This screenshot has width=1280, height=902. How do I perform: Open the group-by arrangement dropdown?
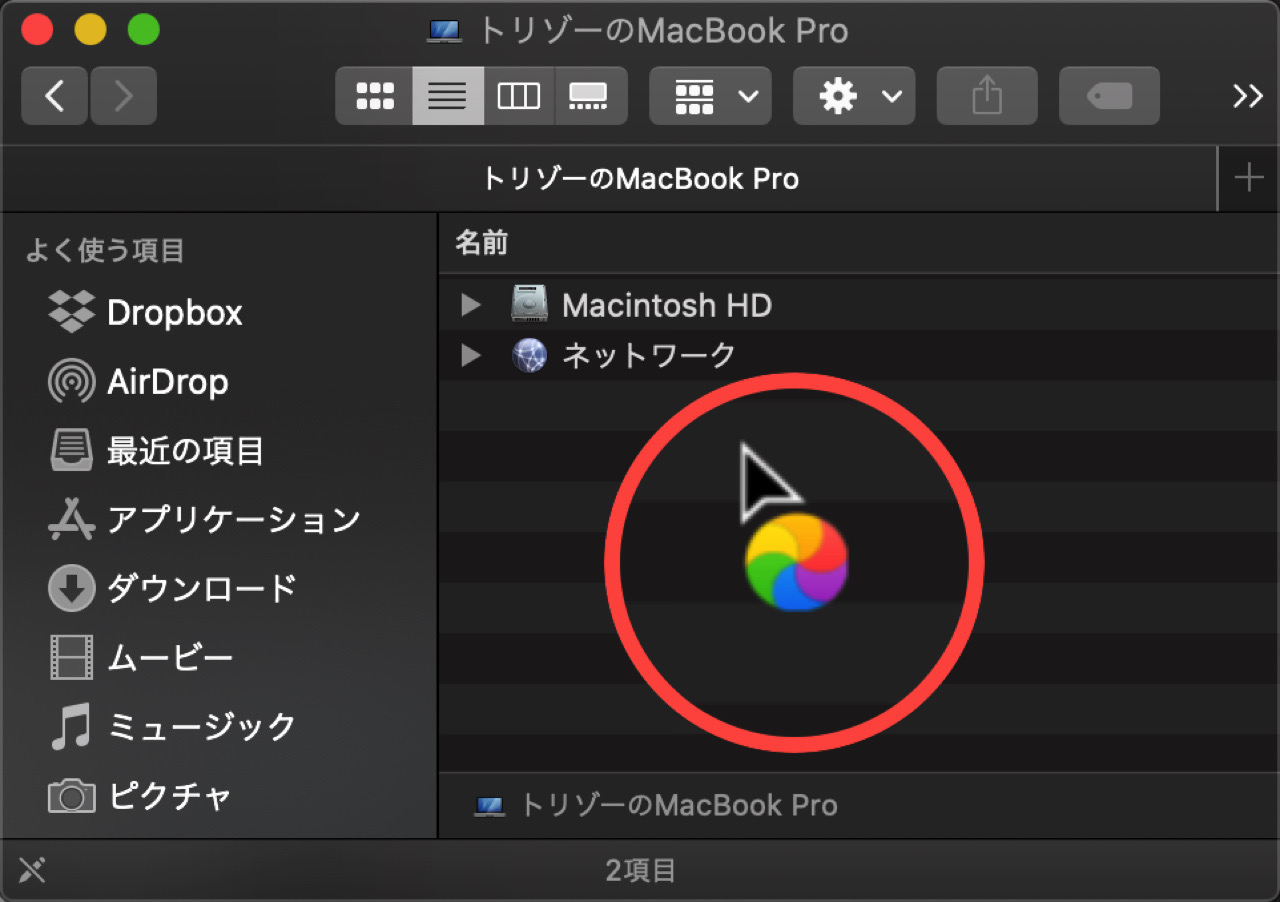click(710, 96)
